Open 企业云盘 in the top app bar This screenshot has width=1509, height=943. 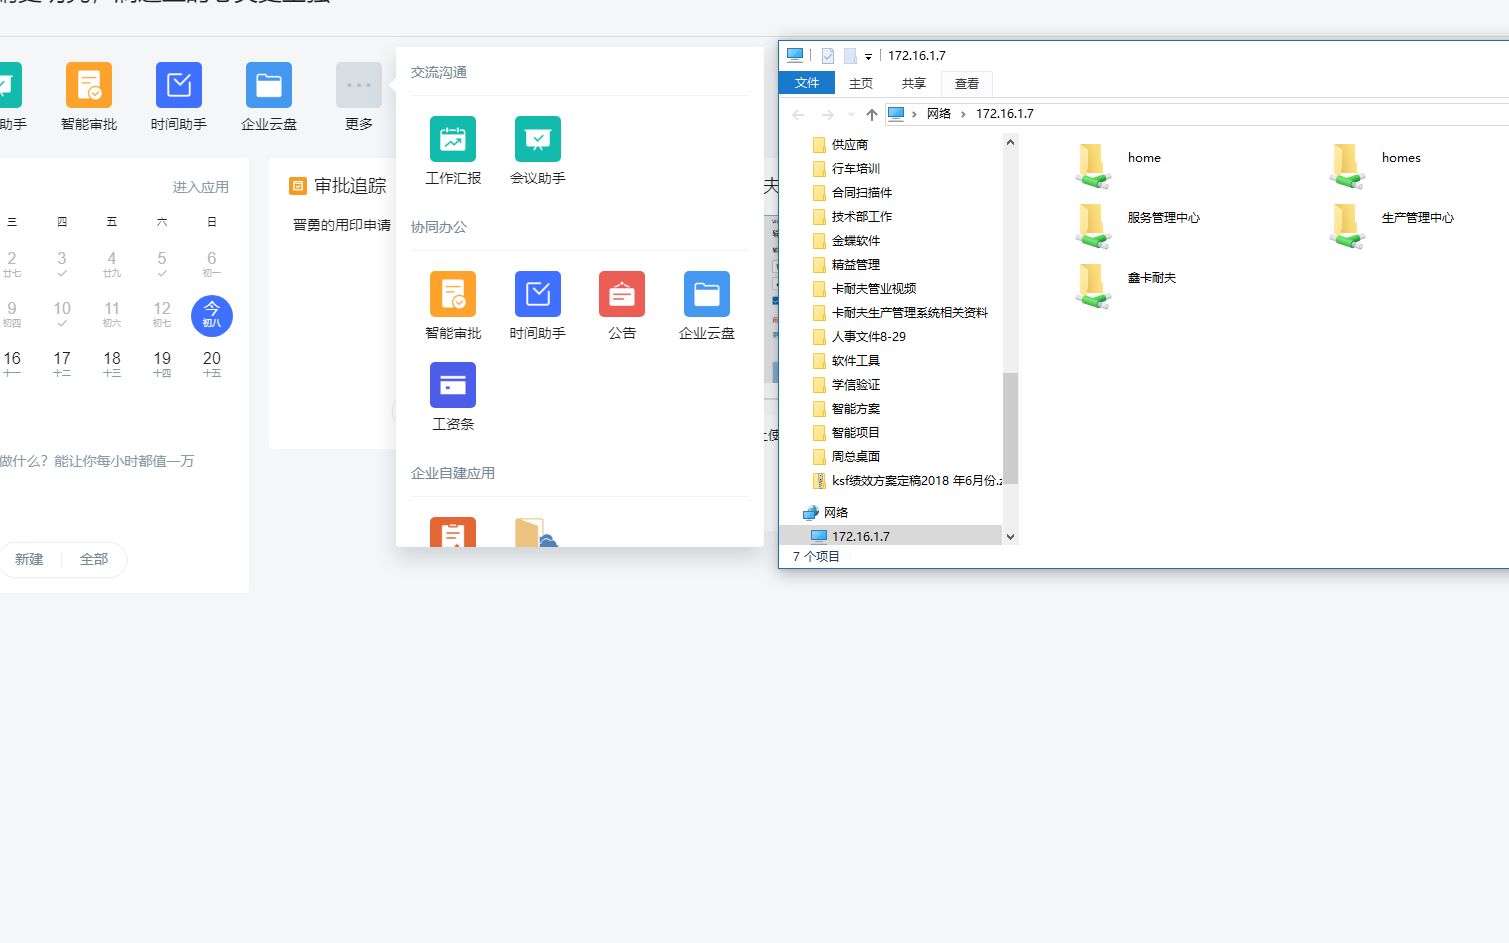pos(269,97)
